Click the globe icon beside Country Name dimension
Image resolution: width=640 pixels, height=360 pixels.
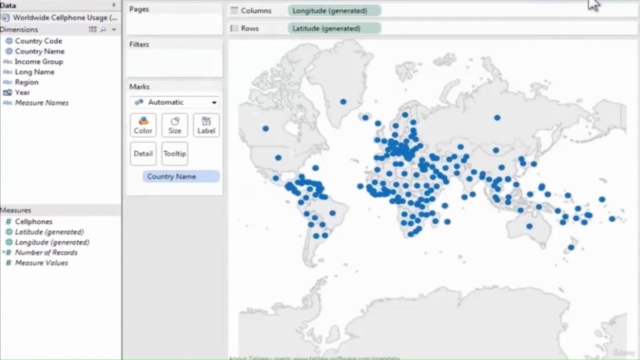(x=9, y=51)
